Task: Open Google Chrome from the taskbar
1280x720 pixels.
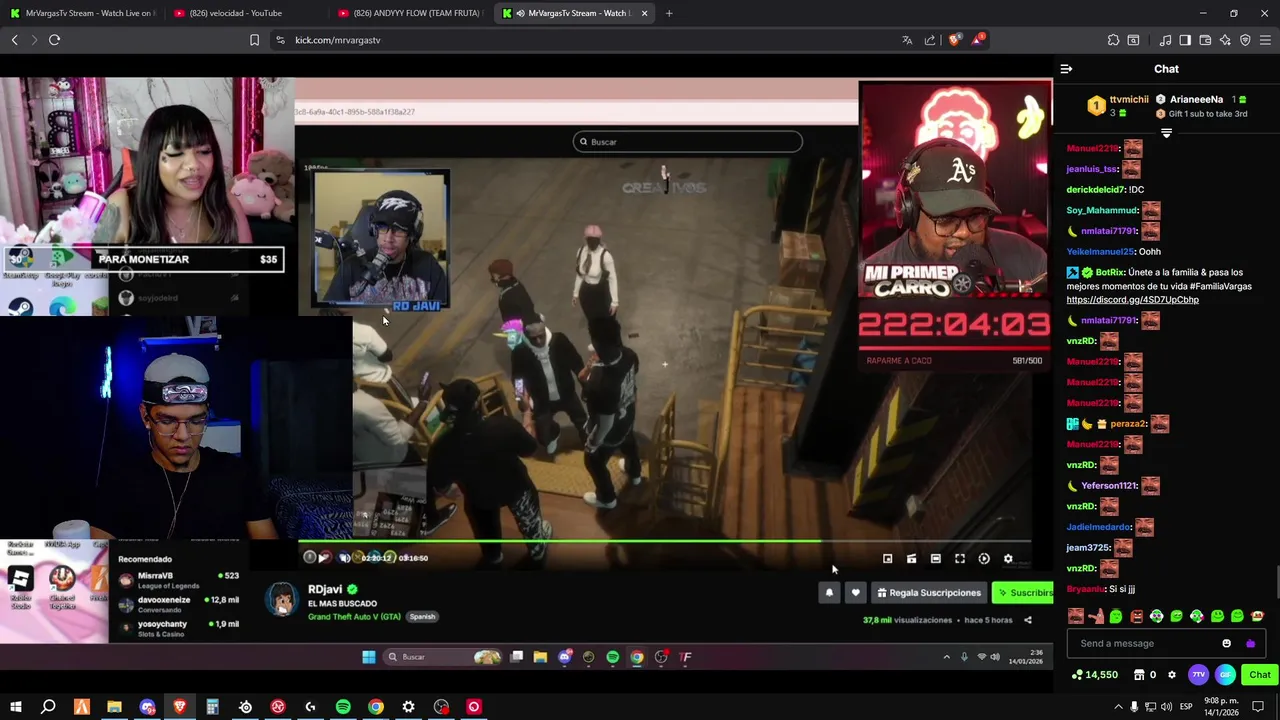Action: pos(376,707)
